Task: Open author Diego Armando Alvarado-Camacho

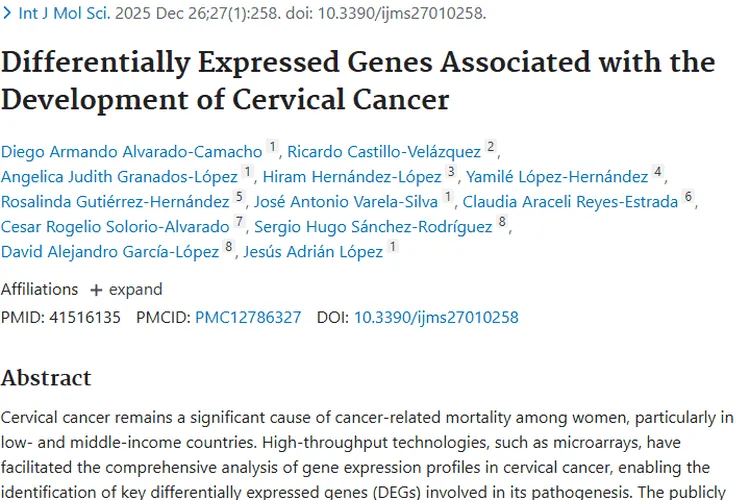Action: point(131,151)
